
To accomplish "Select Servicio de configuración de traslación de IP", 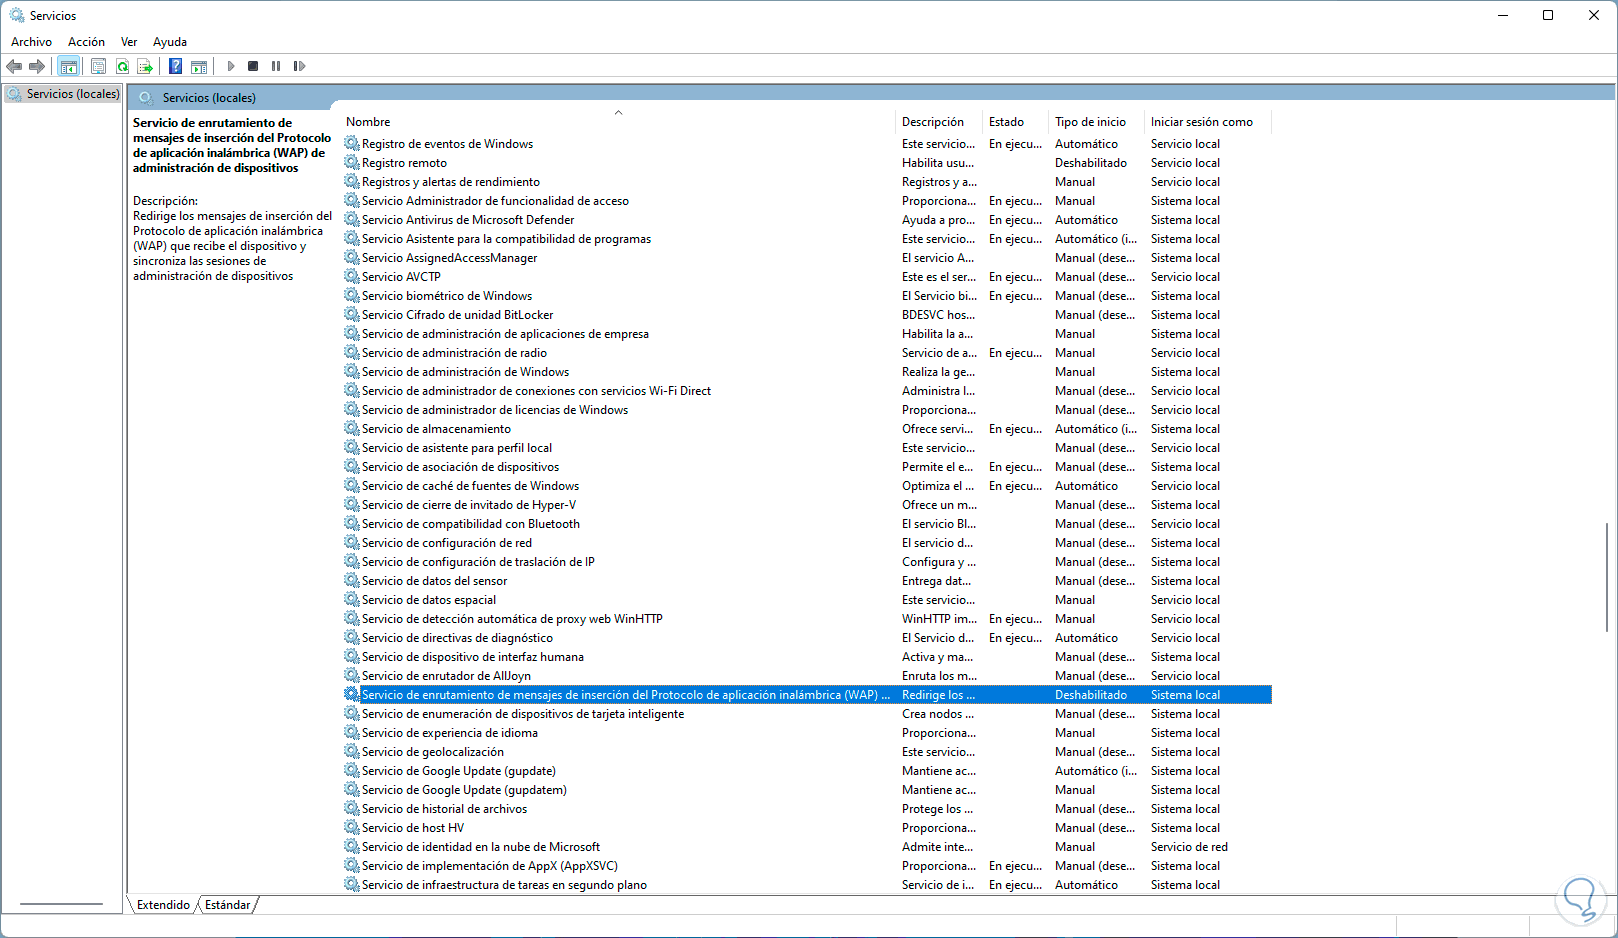I will [x=478, y=562].
